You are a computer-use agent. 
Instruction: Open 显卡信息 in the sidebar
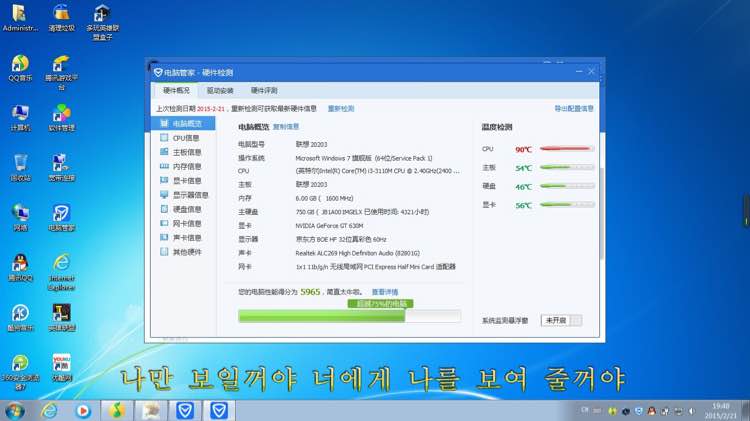(x=183, y=181)
